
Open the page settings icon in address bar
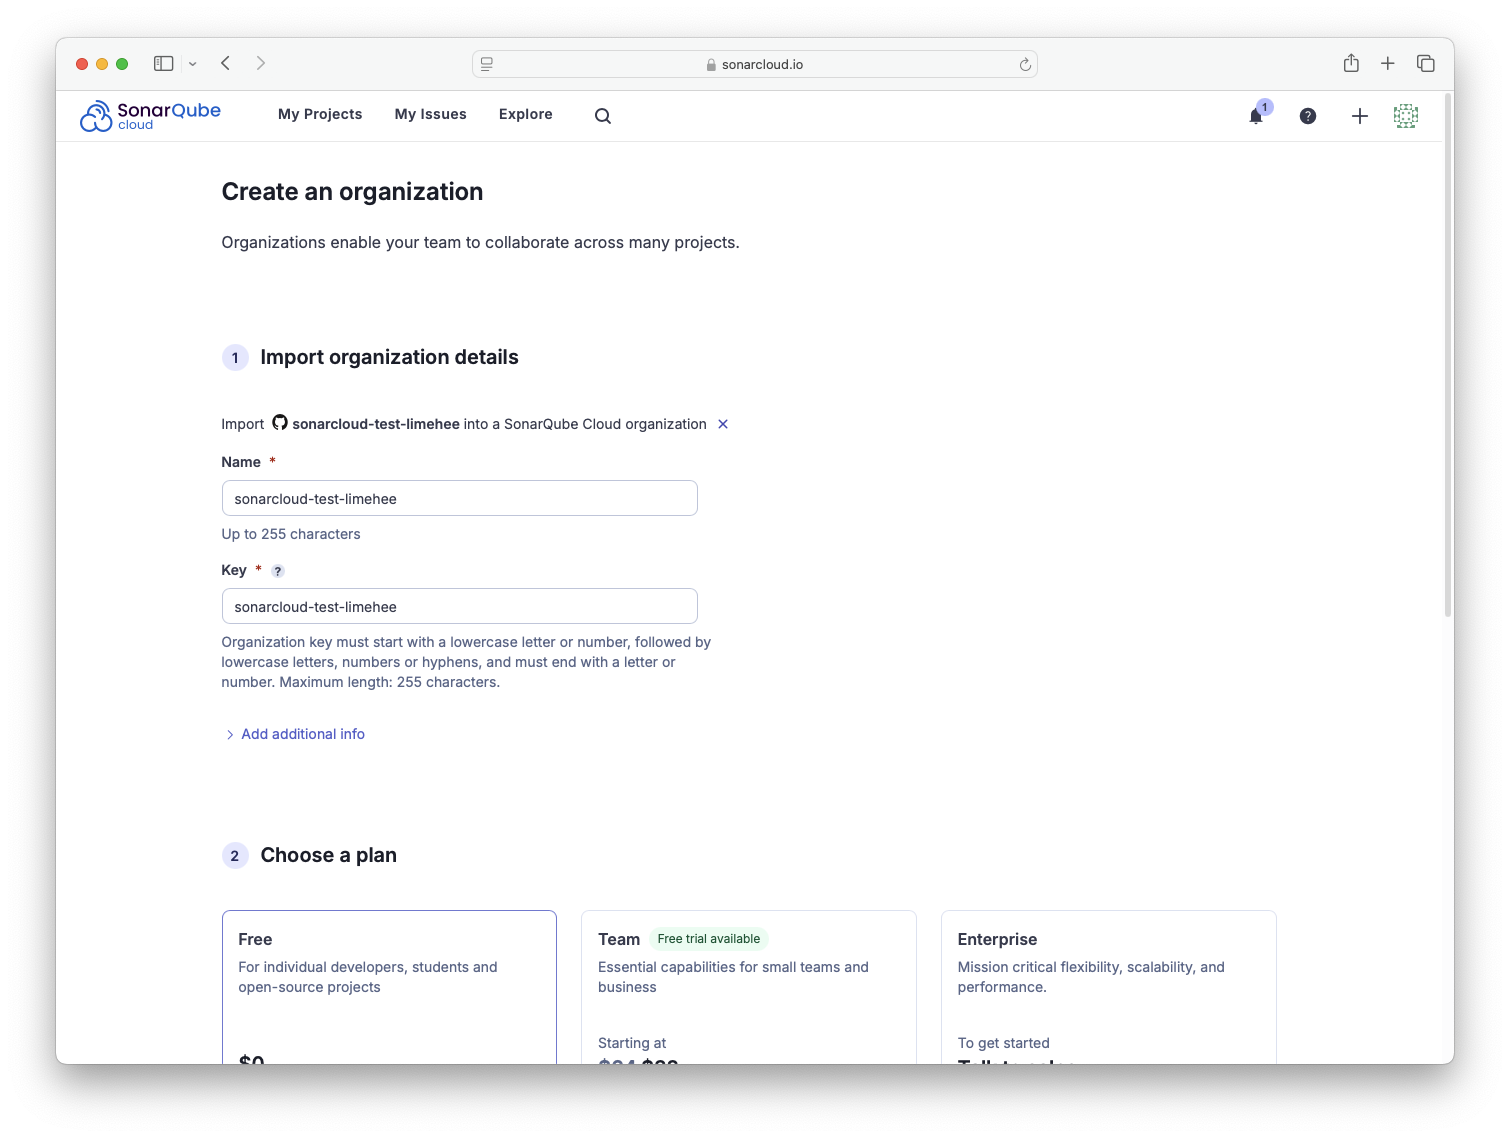487,64
